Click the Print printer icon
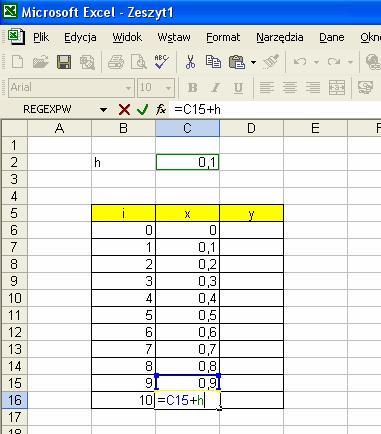Viewport: 381px width, 434px height. (x=116, y=62)
